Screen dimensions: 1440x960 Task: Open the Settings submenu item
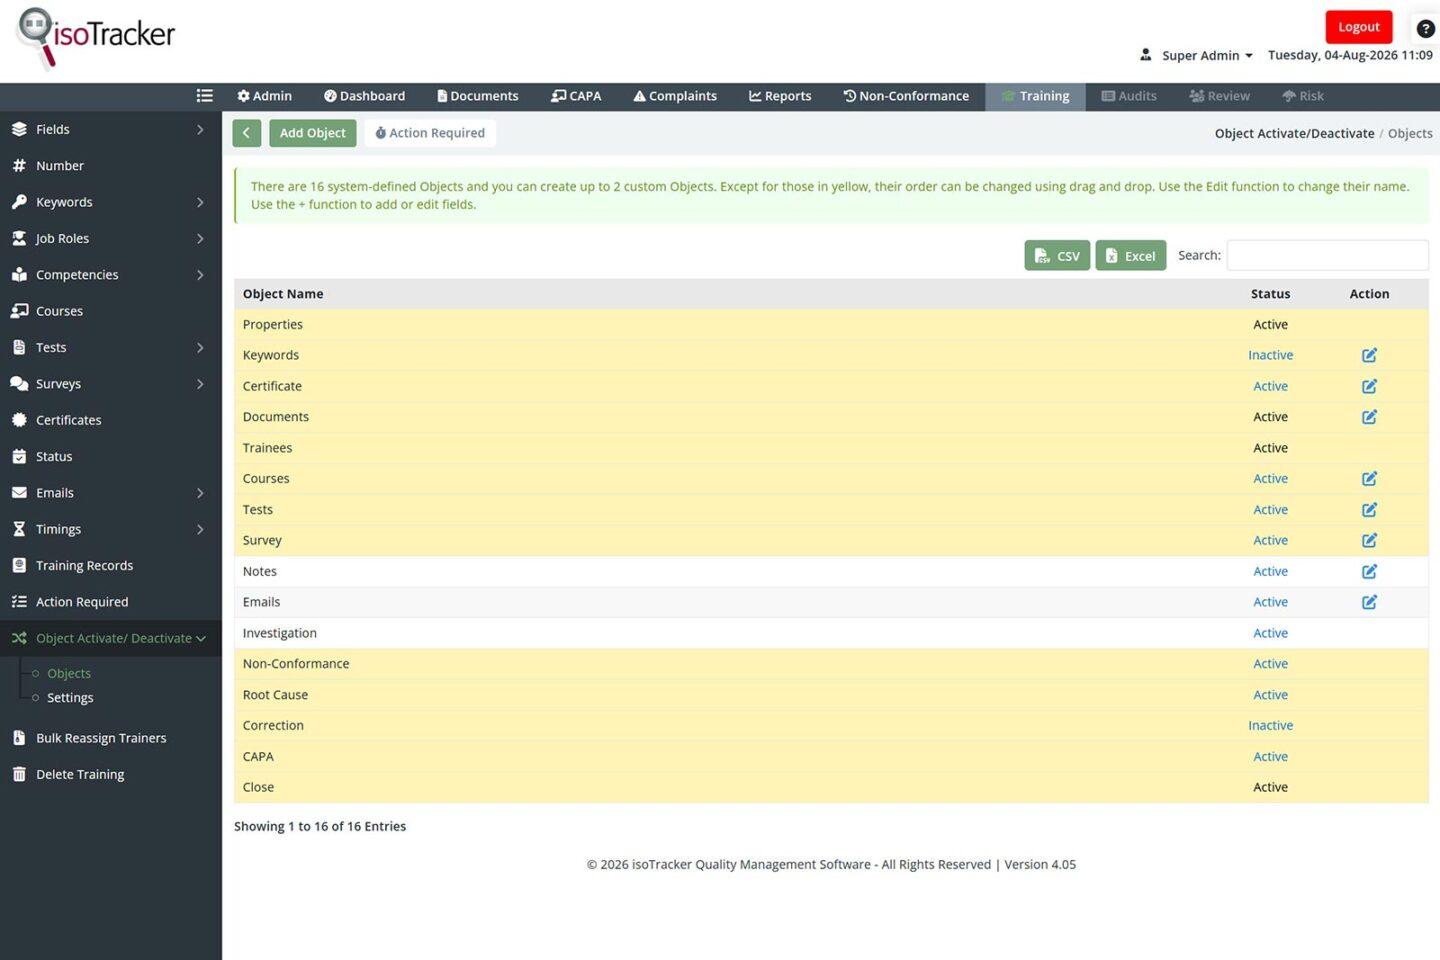pos(70,698)
